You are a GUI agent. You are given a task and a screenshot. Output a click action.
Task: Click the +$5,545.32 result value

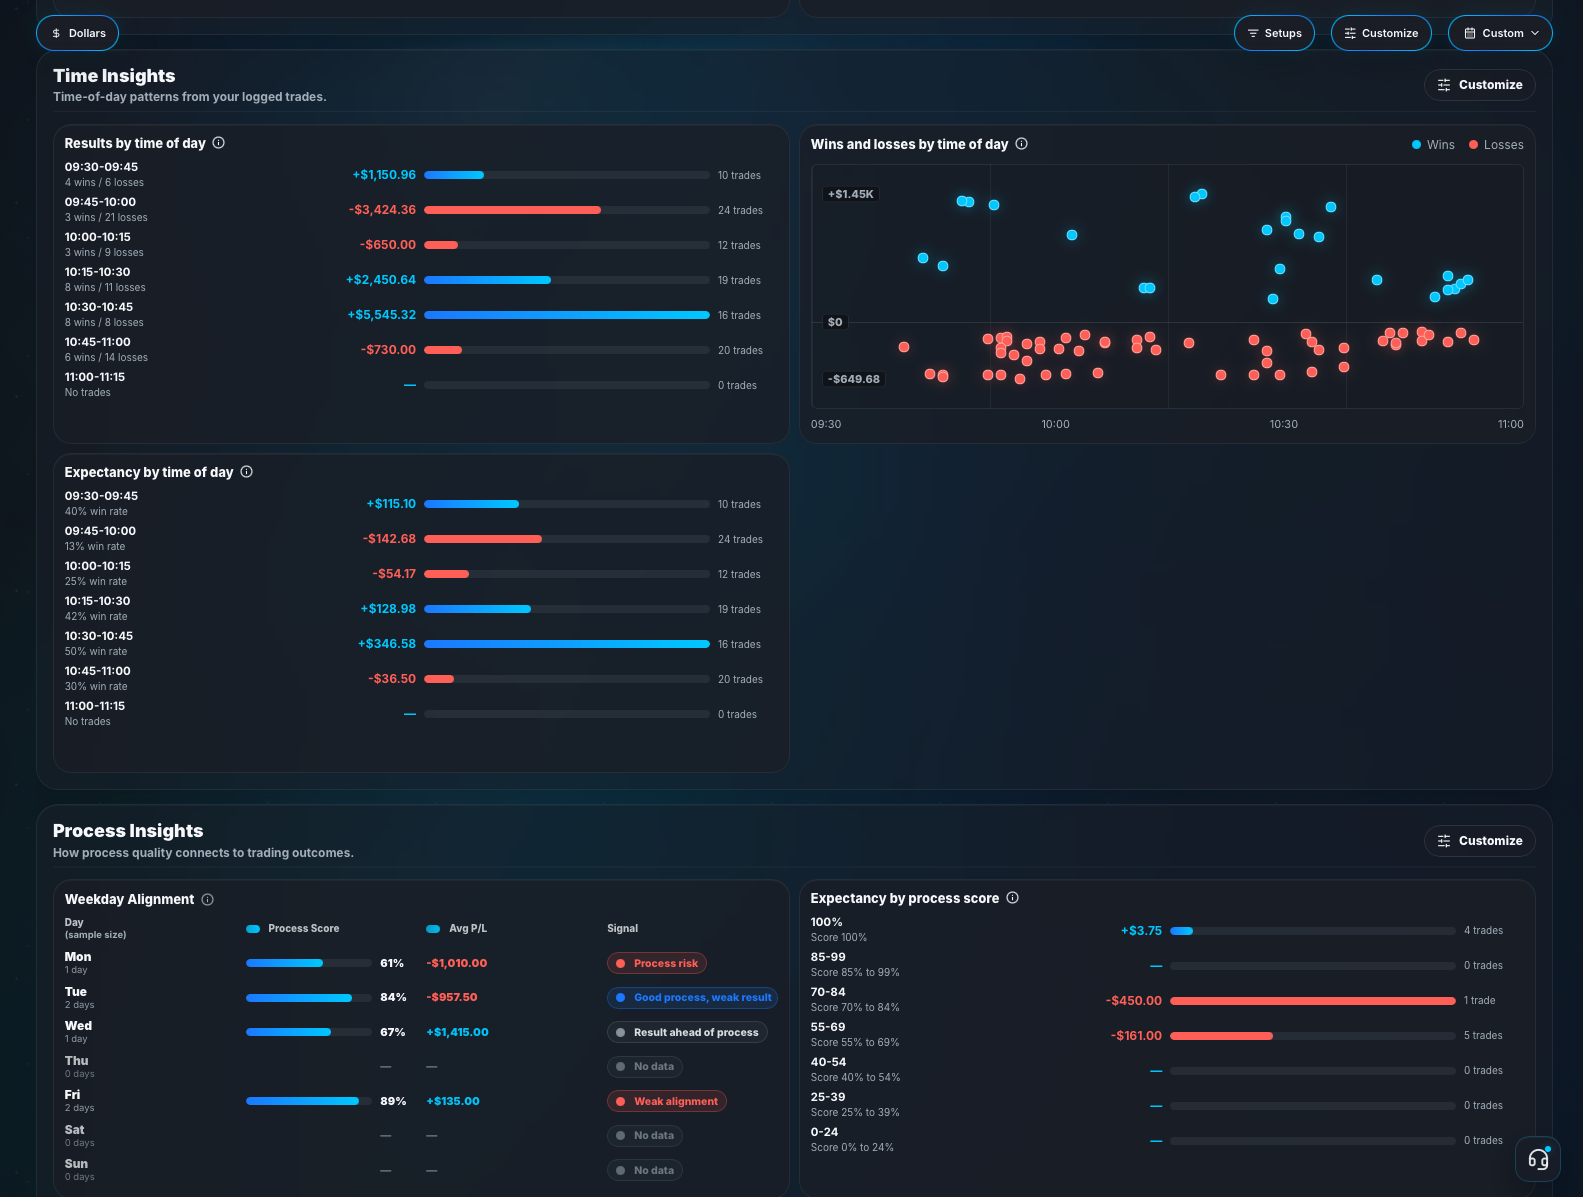point(381,315)
